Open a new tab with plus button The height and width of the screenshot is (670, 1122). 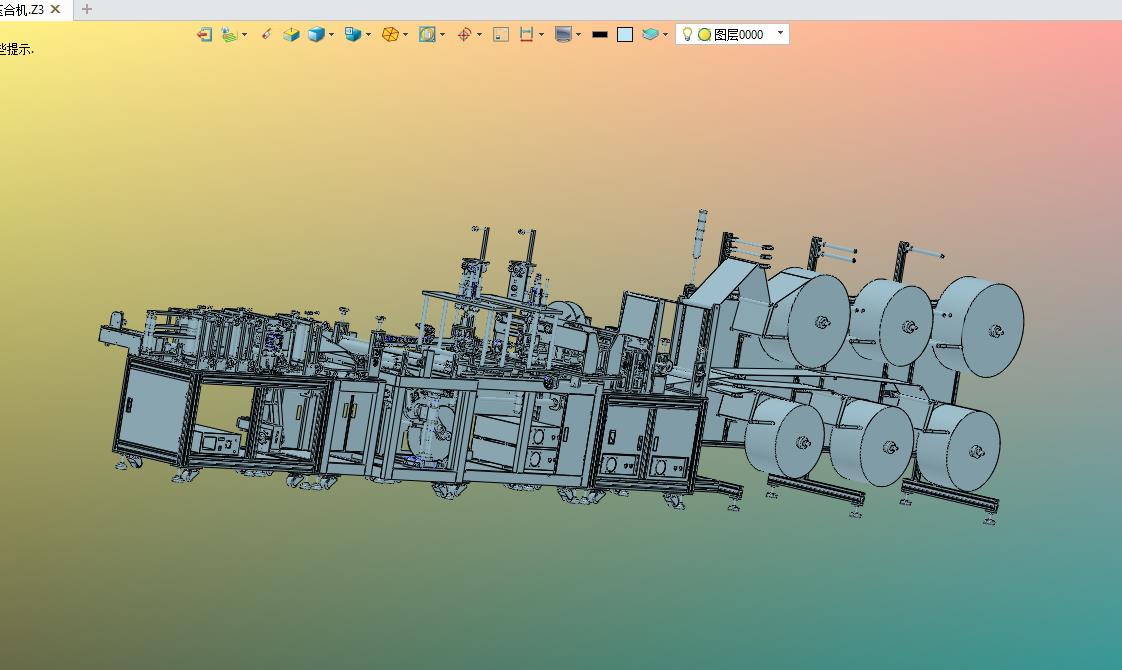[x=87, y=9]
